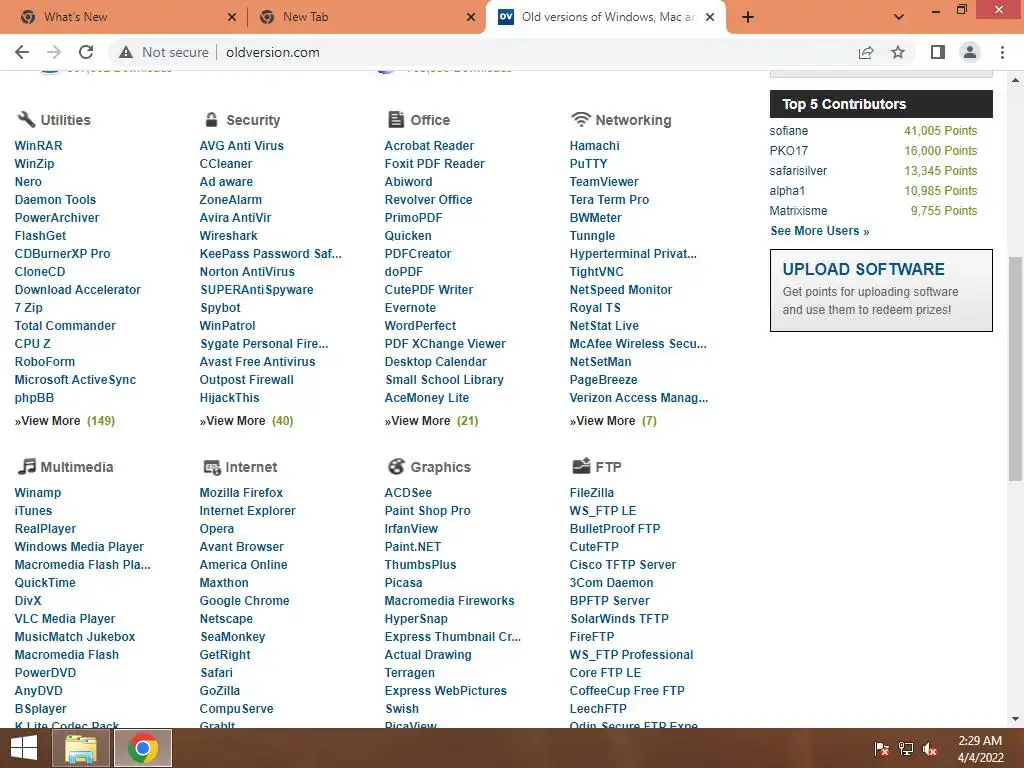Click the Google Chrome software link
Image resolution: width=1024 pixels, height=768 pixels.
point(244,600)
